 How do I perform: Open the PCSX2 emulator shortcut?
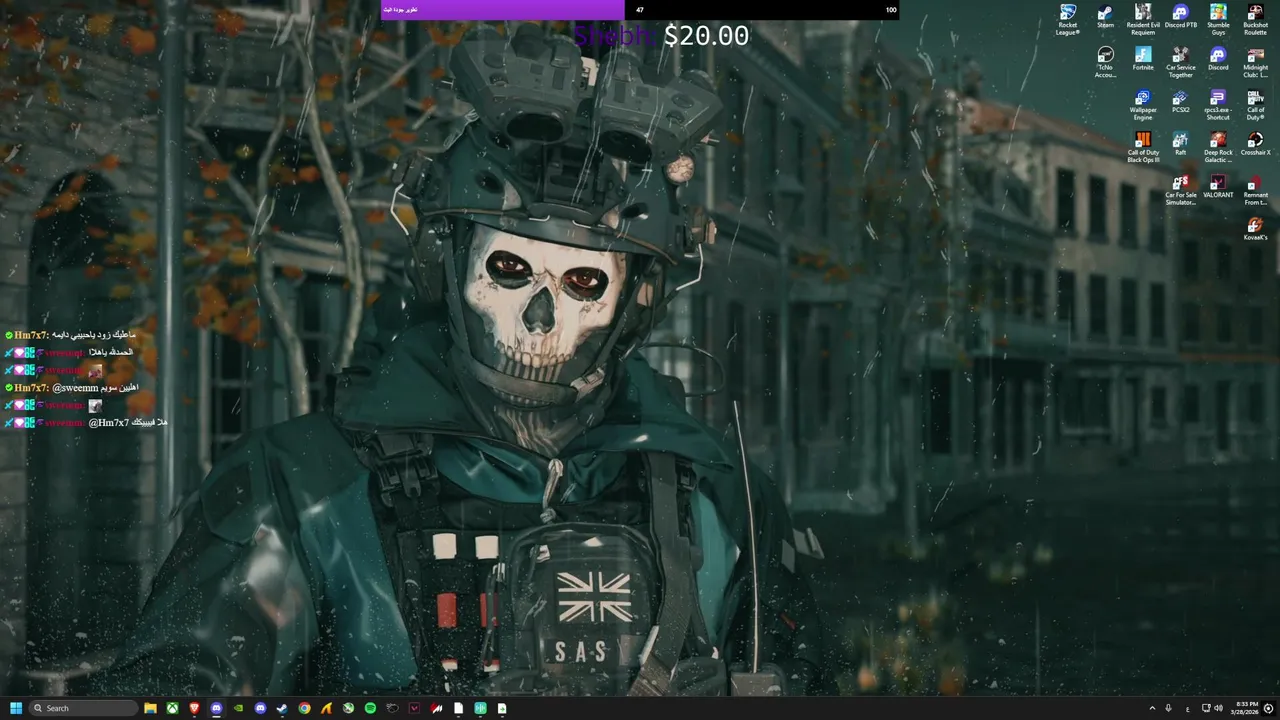(x=1181, y=102)
